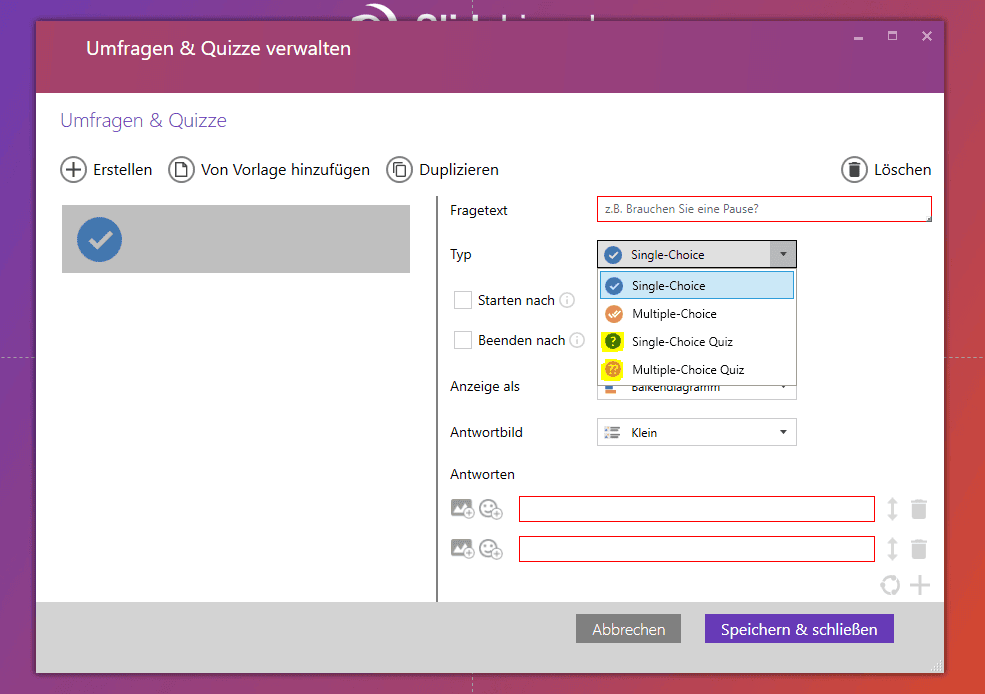The width and height of the screenshot is (985, 694).
Task: Reorder second answer using arrow icon
Action: pos(893,548)
